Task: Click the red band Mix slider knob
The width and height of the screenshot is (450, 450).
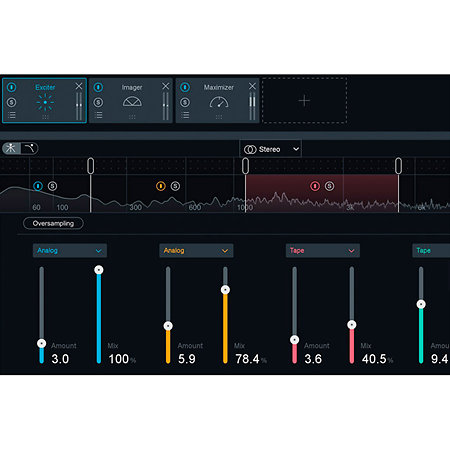Action: pos(352,324)
